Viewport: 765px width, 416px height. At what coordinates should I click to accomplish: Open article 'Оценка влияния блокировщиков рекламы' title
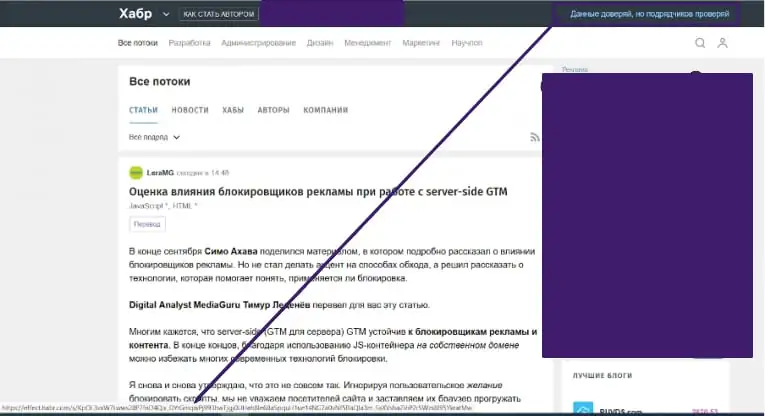pos(318,192)
